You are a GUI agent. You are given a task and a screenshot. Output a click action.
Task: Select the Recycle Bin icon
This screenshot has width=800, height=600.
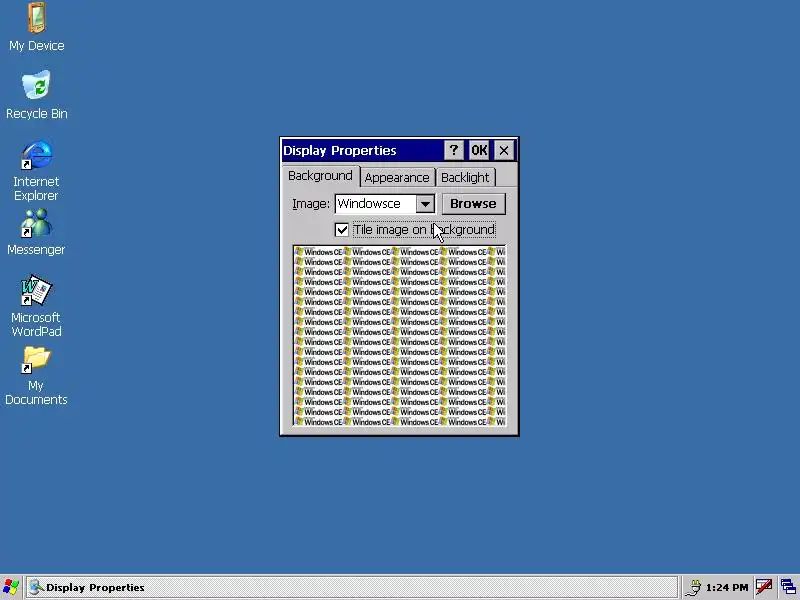[37, 95]
